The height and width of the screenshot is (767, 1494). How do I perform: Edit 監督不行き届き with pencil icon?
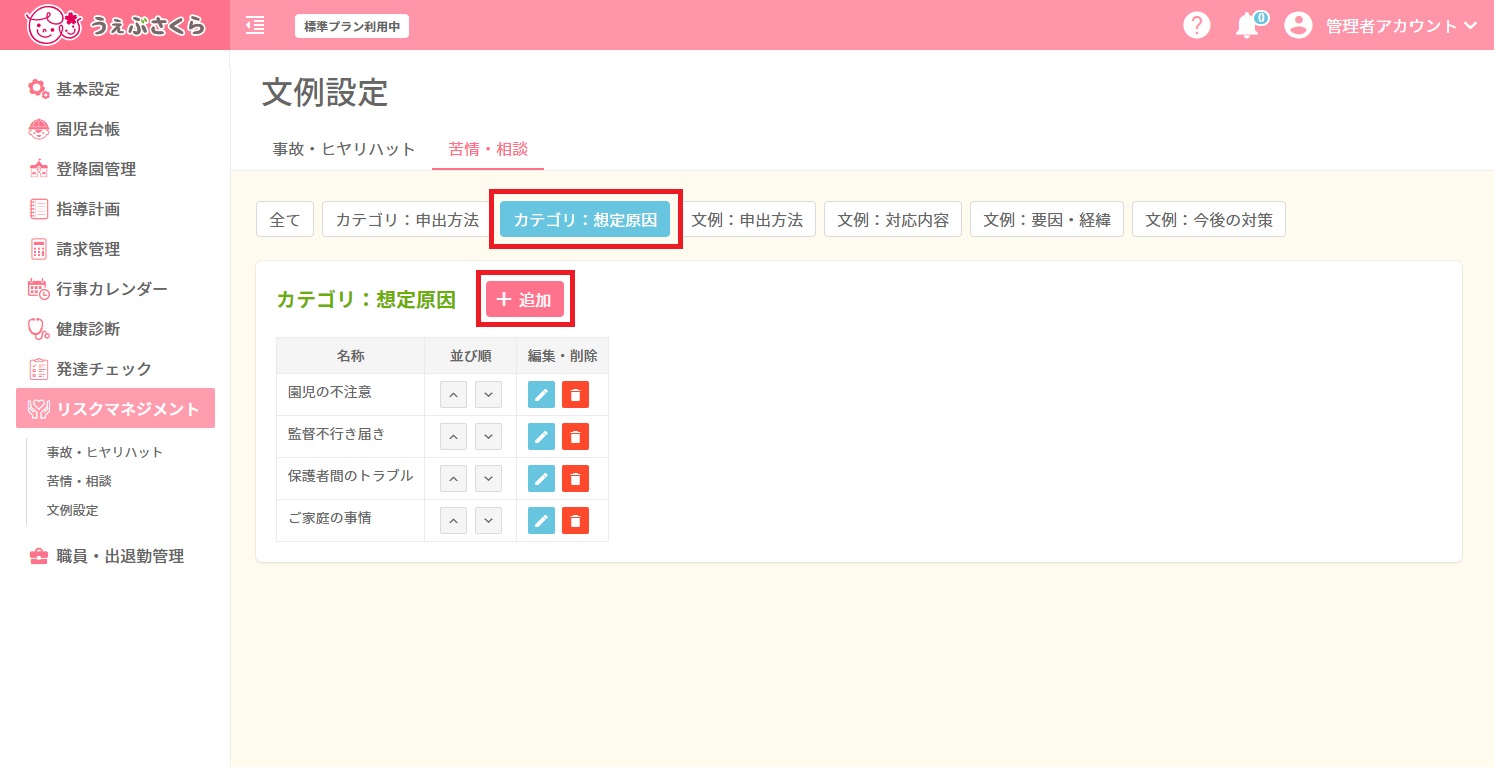541,437
